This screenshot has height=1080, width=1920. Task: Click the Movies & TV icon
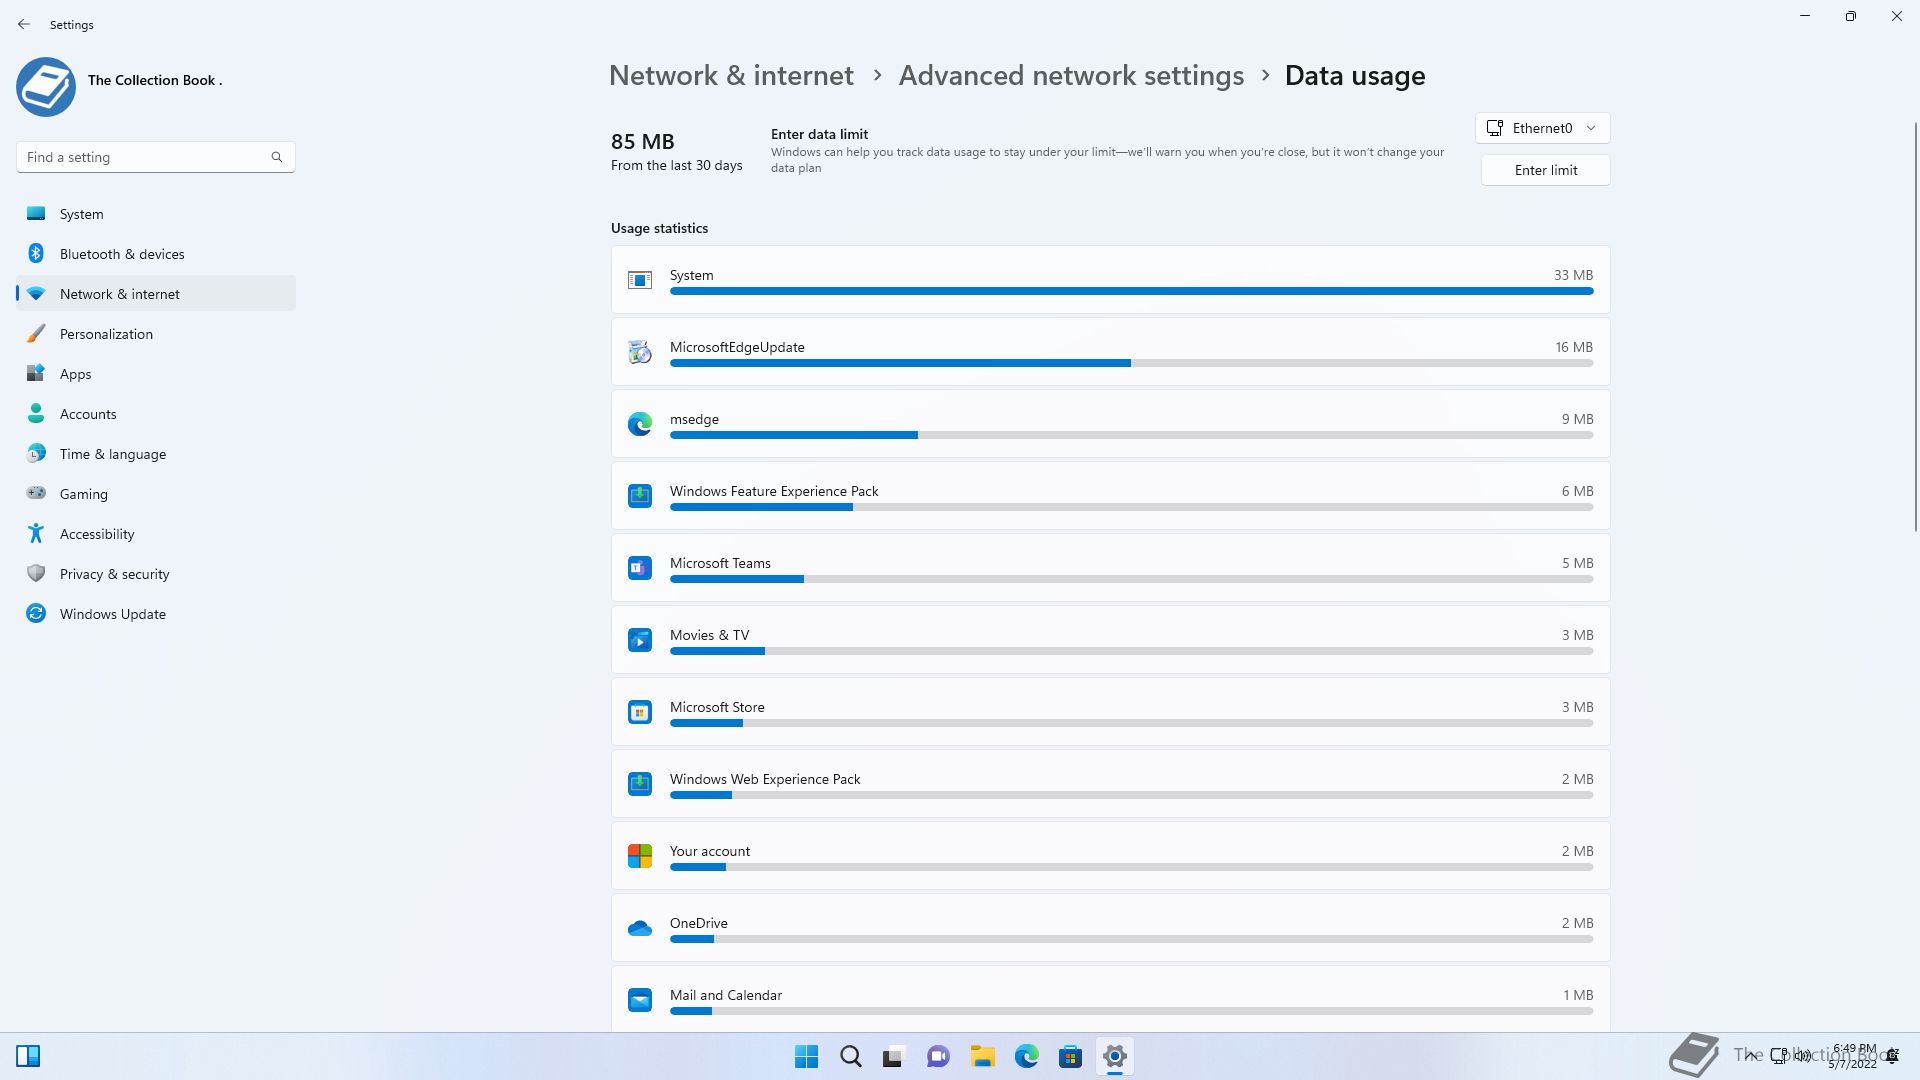(640, 640)
